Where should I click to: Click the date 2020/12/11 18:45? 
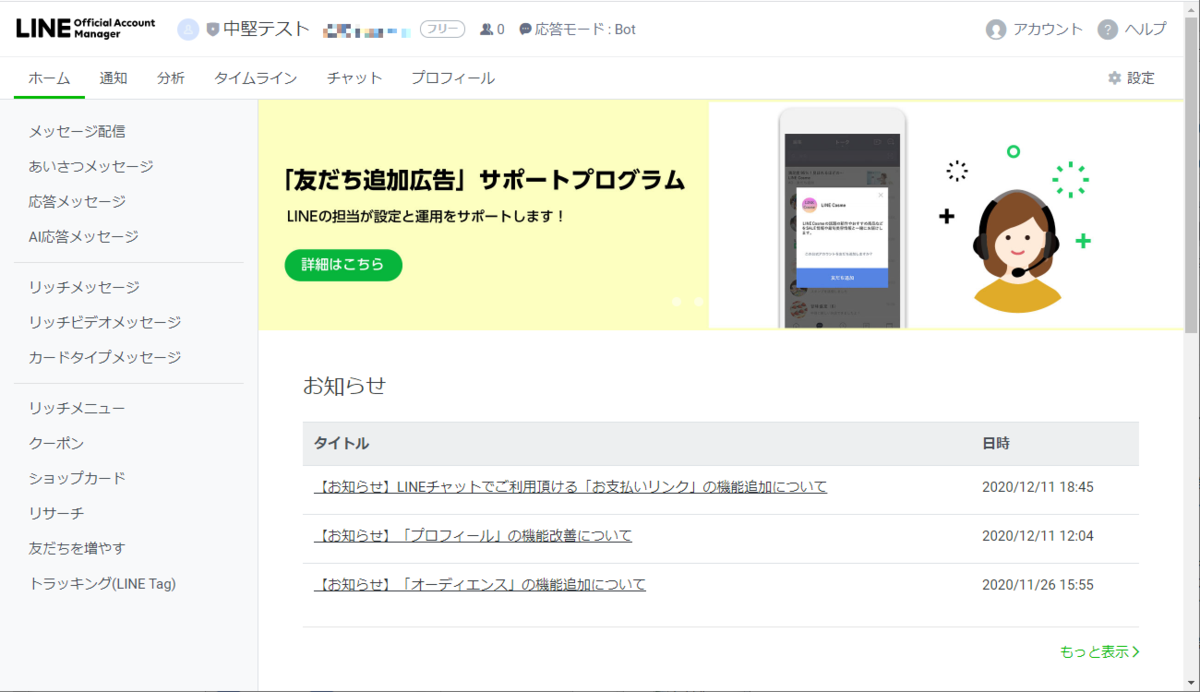(1038, 487)
